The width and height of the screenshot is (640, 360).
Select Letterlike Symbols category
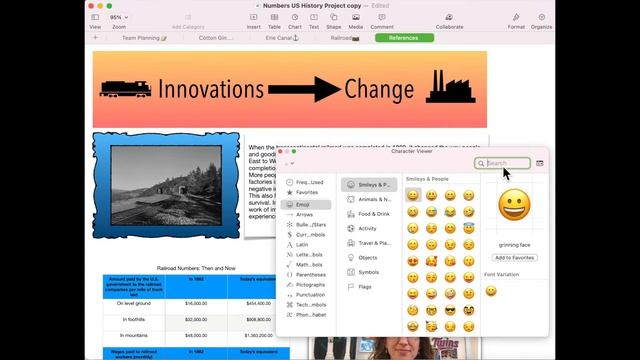[305, 255]
